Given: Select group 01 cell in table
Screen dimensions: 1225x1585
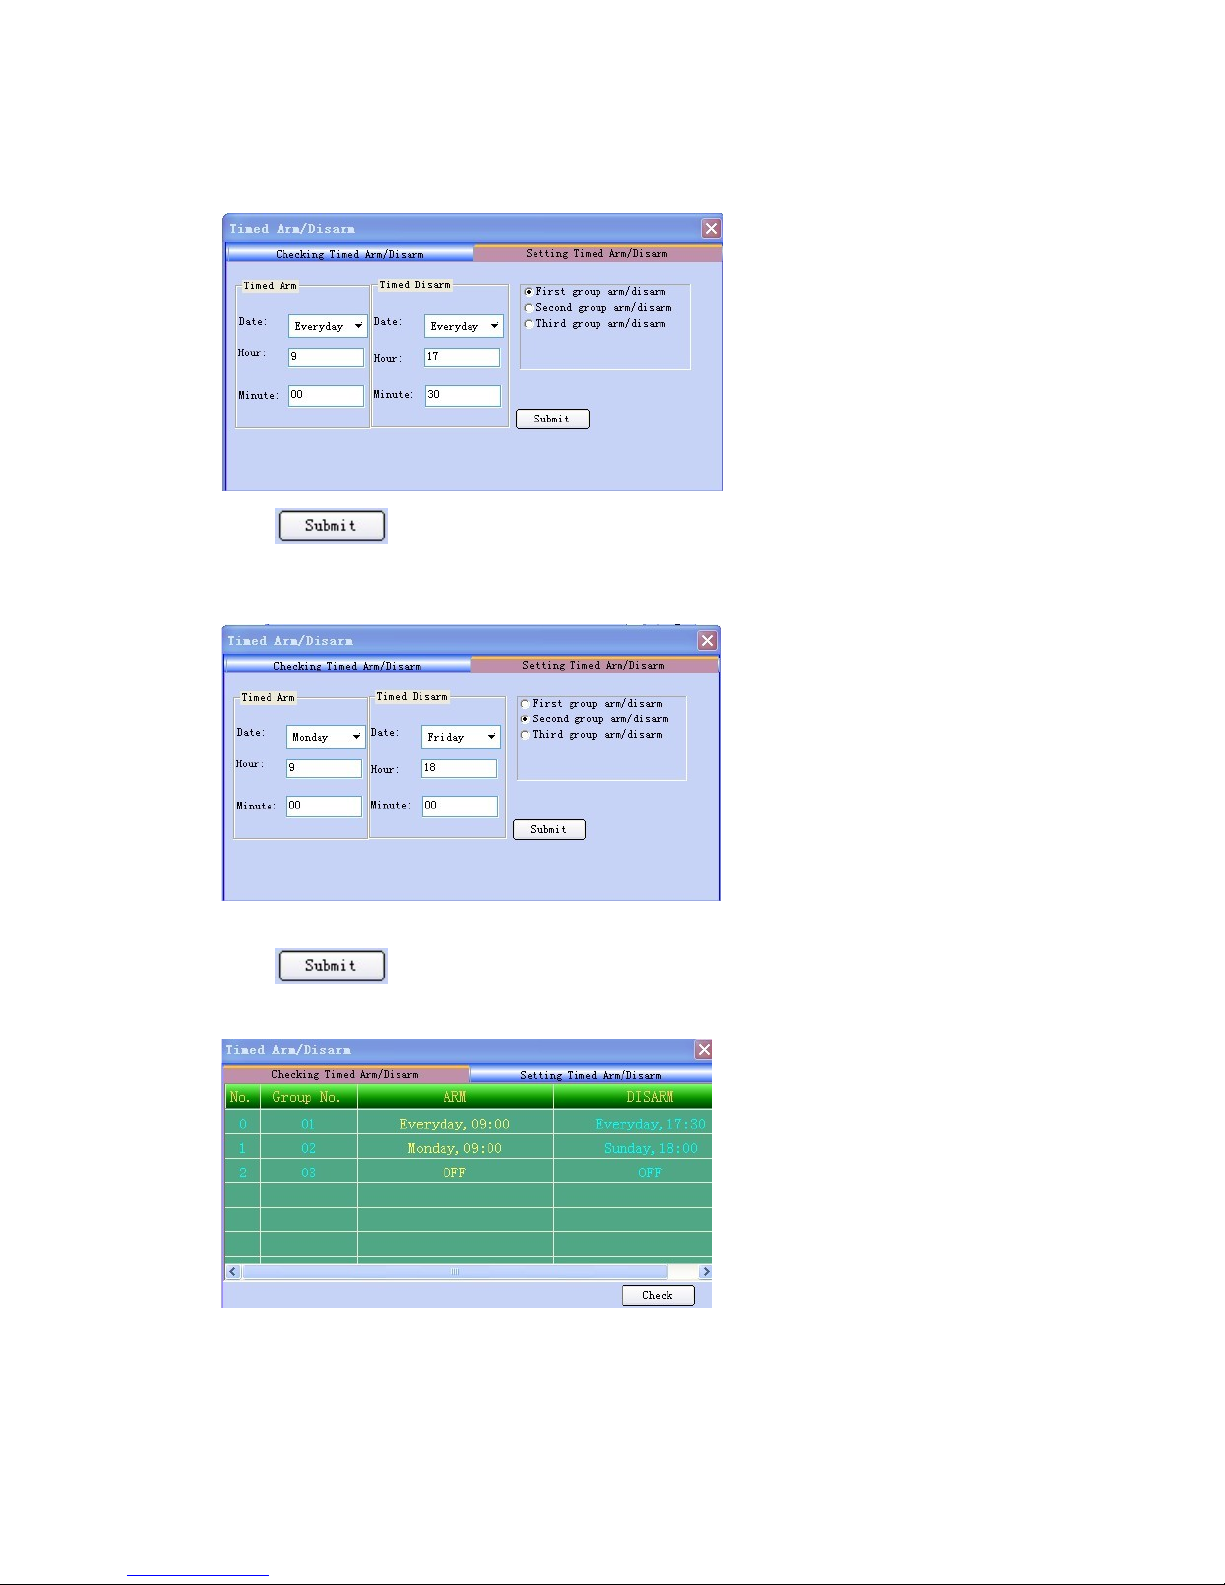Looking at the screenshot, I should click(x=308, y=1124).
